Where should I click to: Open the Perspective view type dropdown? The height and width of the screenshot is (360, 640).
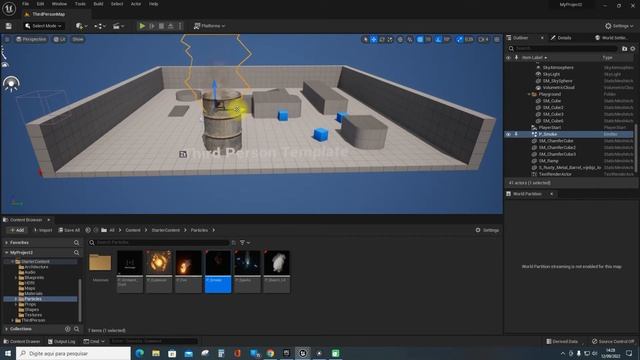31,39
